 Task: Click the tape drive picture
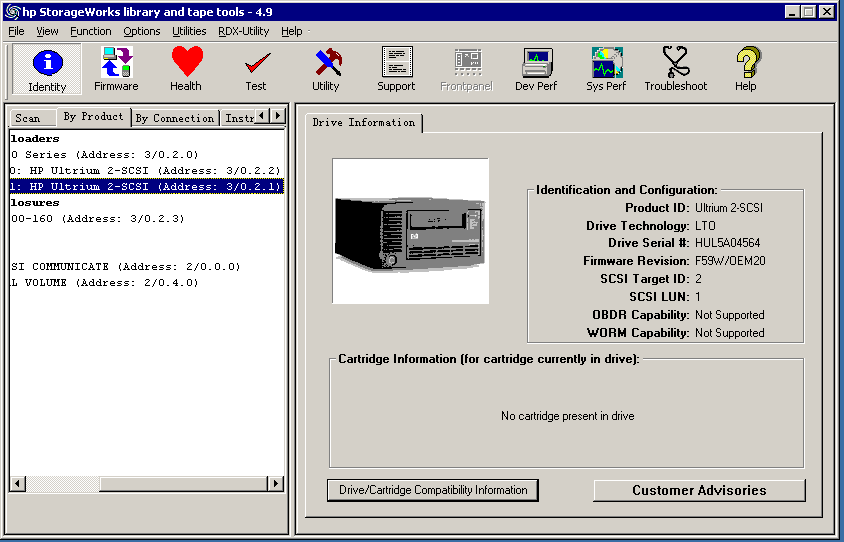pos(411,231)
